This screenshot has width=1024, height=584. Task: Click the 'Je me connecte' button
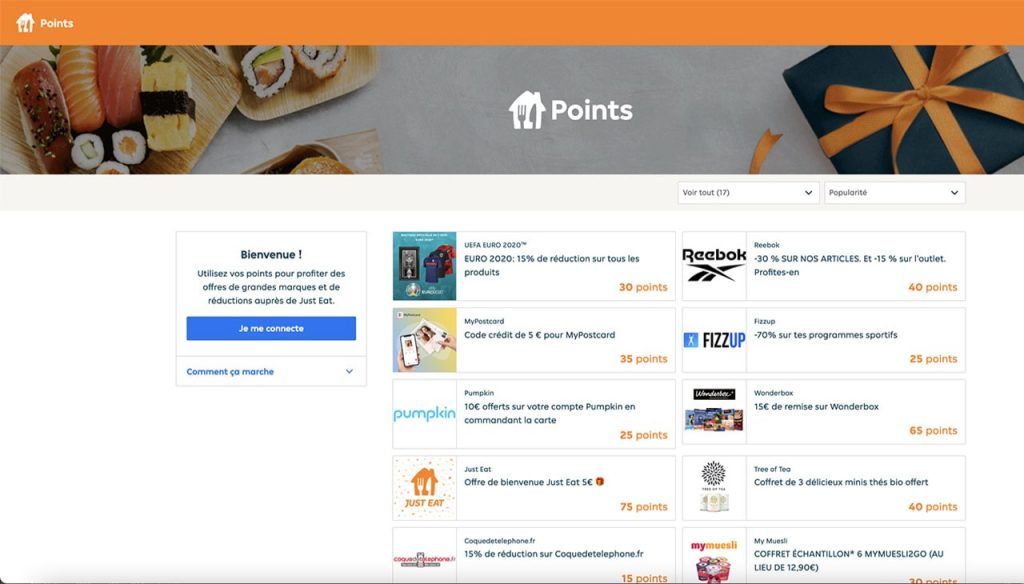click(271, 329)
